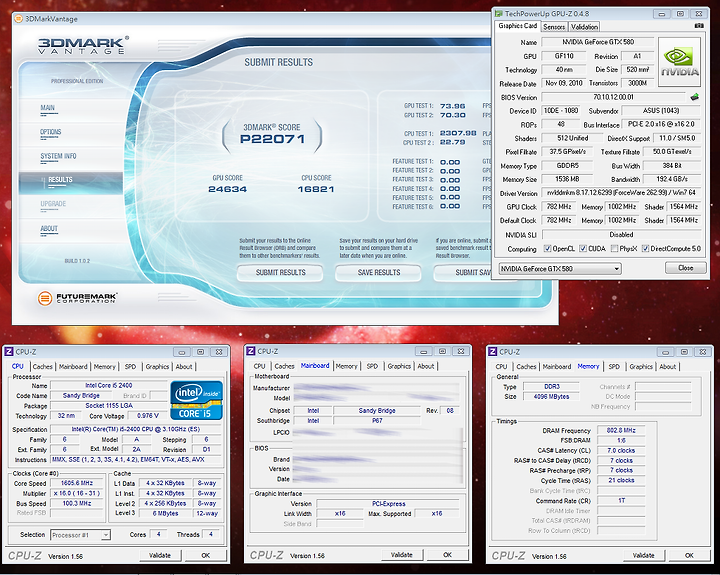Open the UPGRADE section in 3DMark Vantage

pos(53,204)
